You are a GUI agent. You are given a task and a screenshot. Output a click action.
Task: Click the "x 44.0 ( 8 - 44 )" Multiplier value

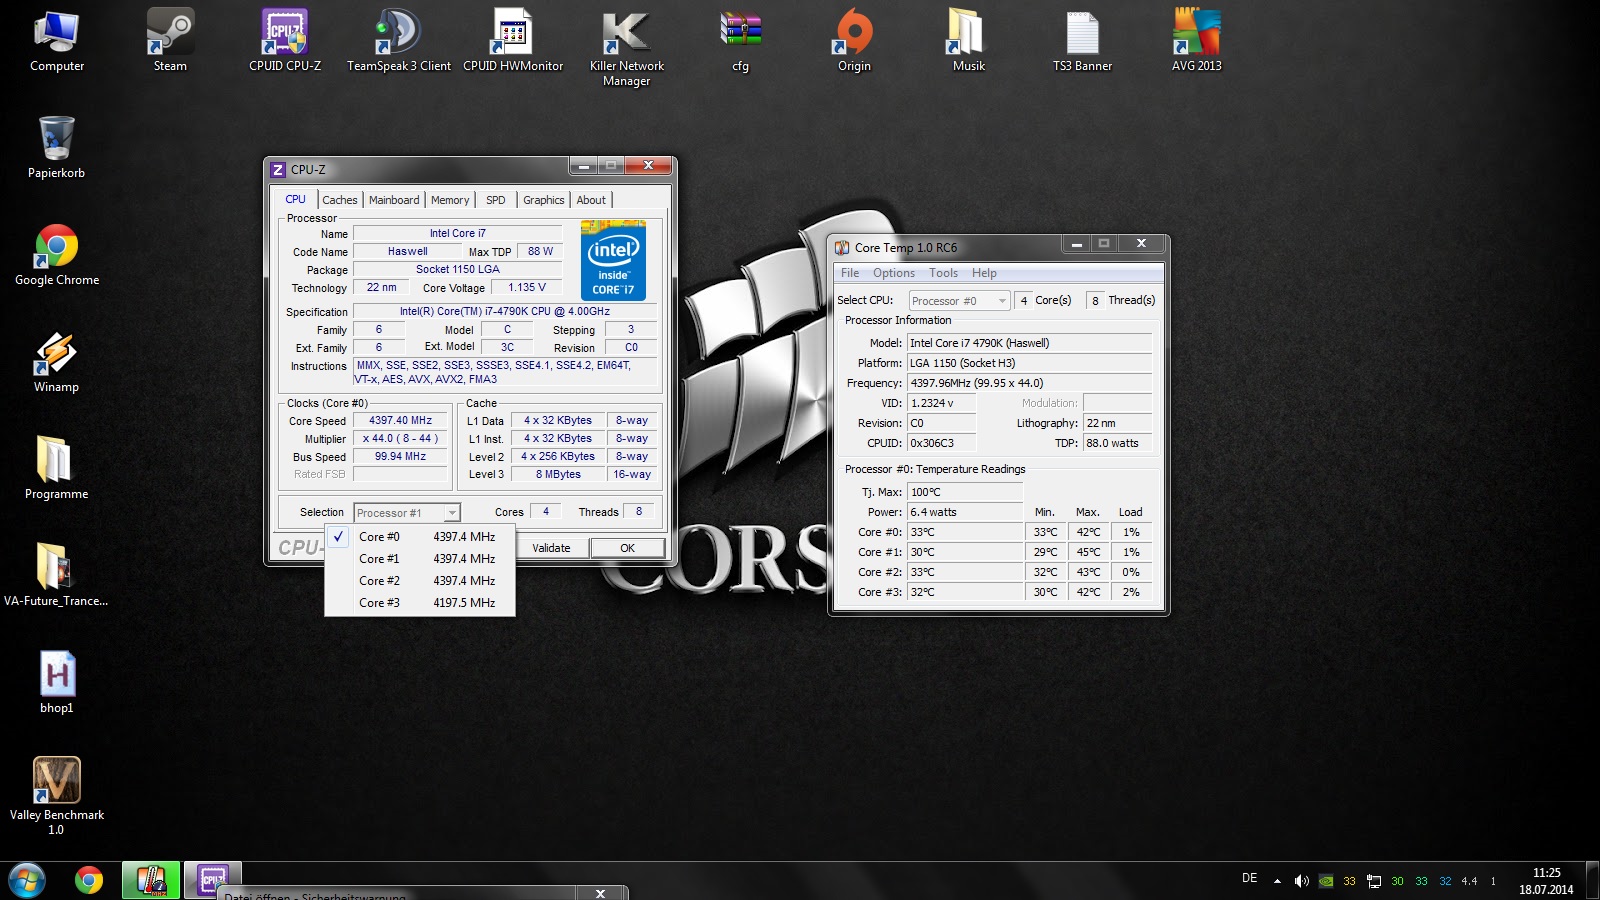click(400, 439)
